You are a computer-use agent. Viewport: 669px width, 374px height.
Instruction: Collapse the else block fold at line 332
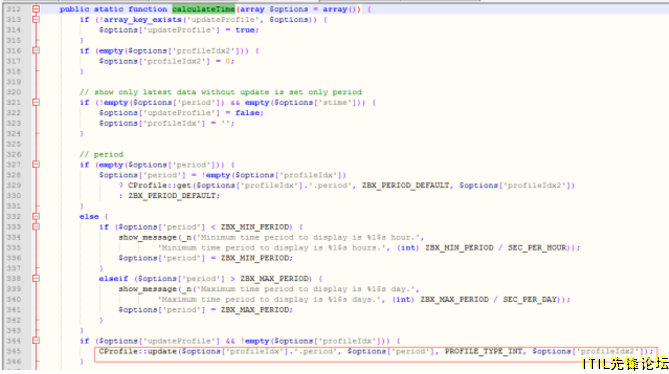pos(36,217)
